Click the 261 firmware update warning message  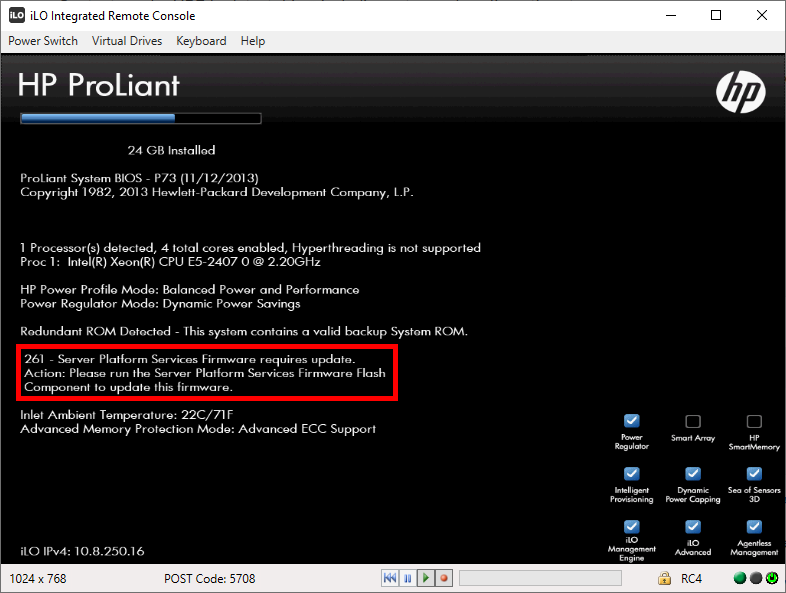[207, 372]
